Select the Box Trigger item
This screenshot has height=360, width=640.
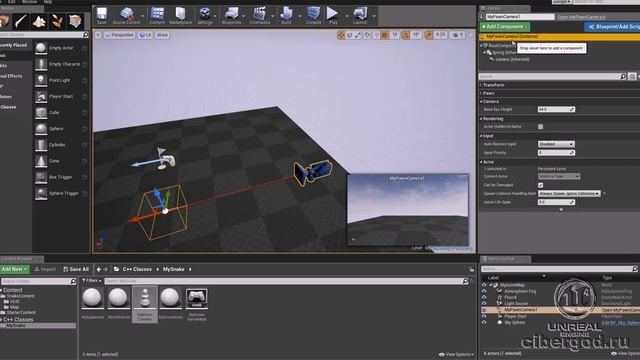(61, 177)
